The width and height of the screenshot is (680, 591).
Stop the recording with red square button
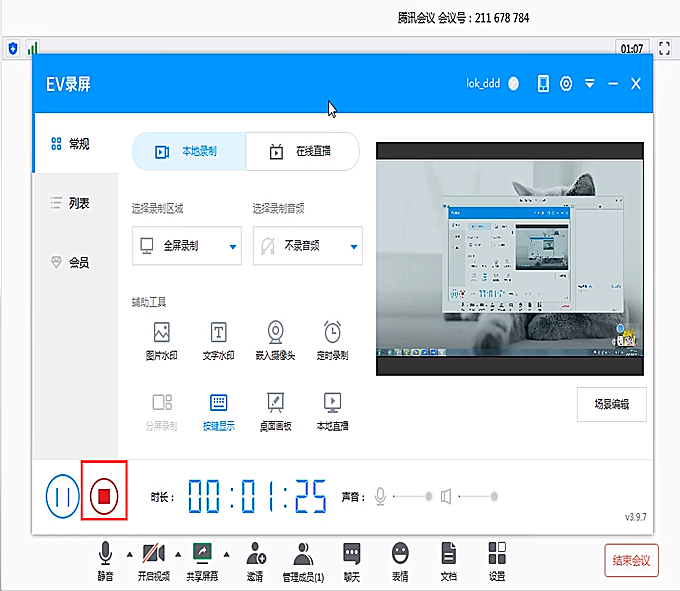point(104,496)
